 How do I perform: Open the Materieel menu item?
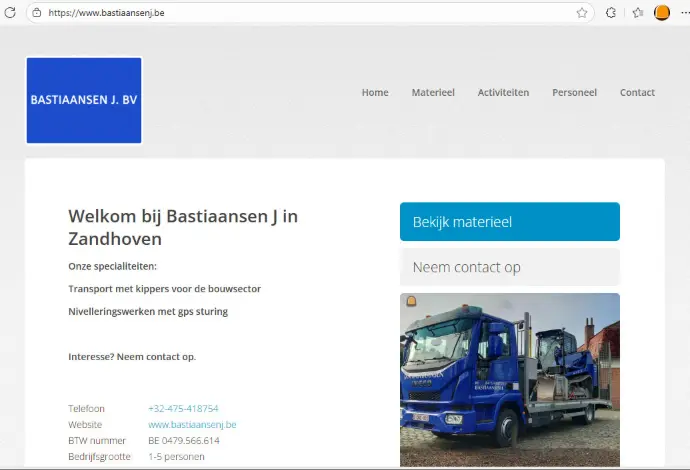tap(433, 93)
